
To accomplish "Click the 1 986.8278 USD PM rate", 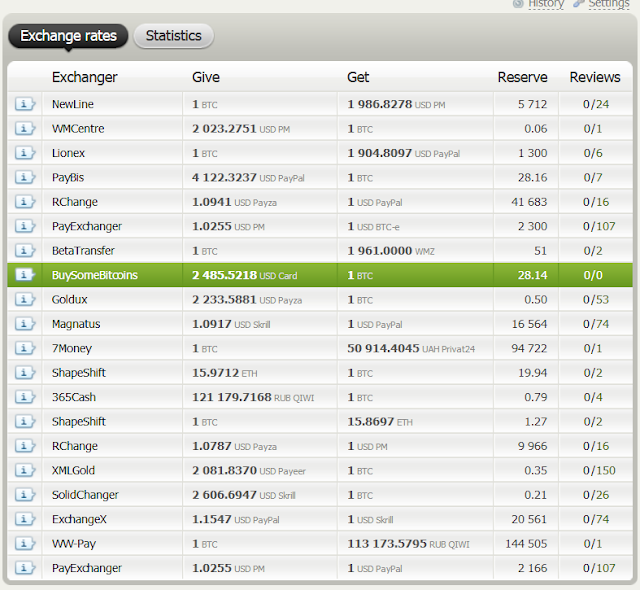I will pos(396,104).
